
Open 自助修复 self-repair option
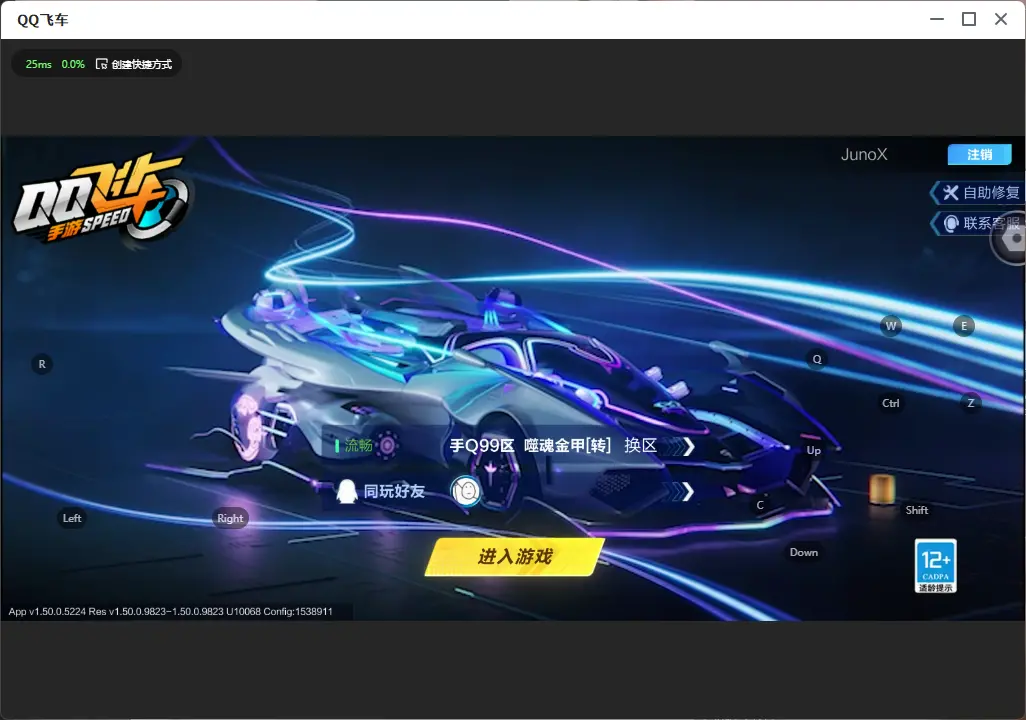(x=977, y=192)
